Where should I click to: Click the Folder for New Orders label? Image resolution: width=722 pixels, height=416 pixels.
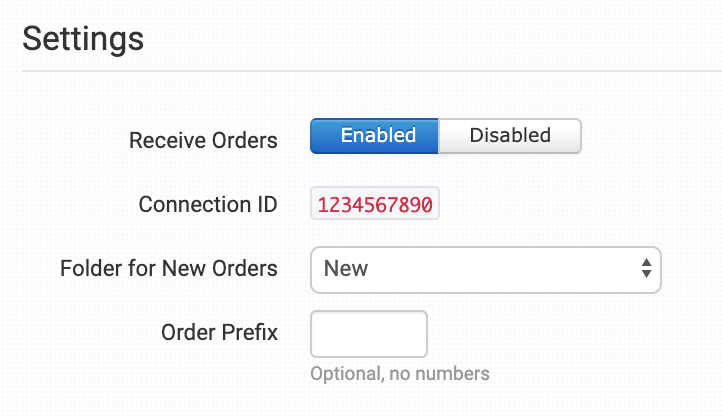pos(169,269)
